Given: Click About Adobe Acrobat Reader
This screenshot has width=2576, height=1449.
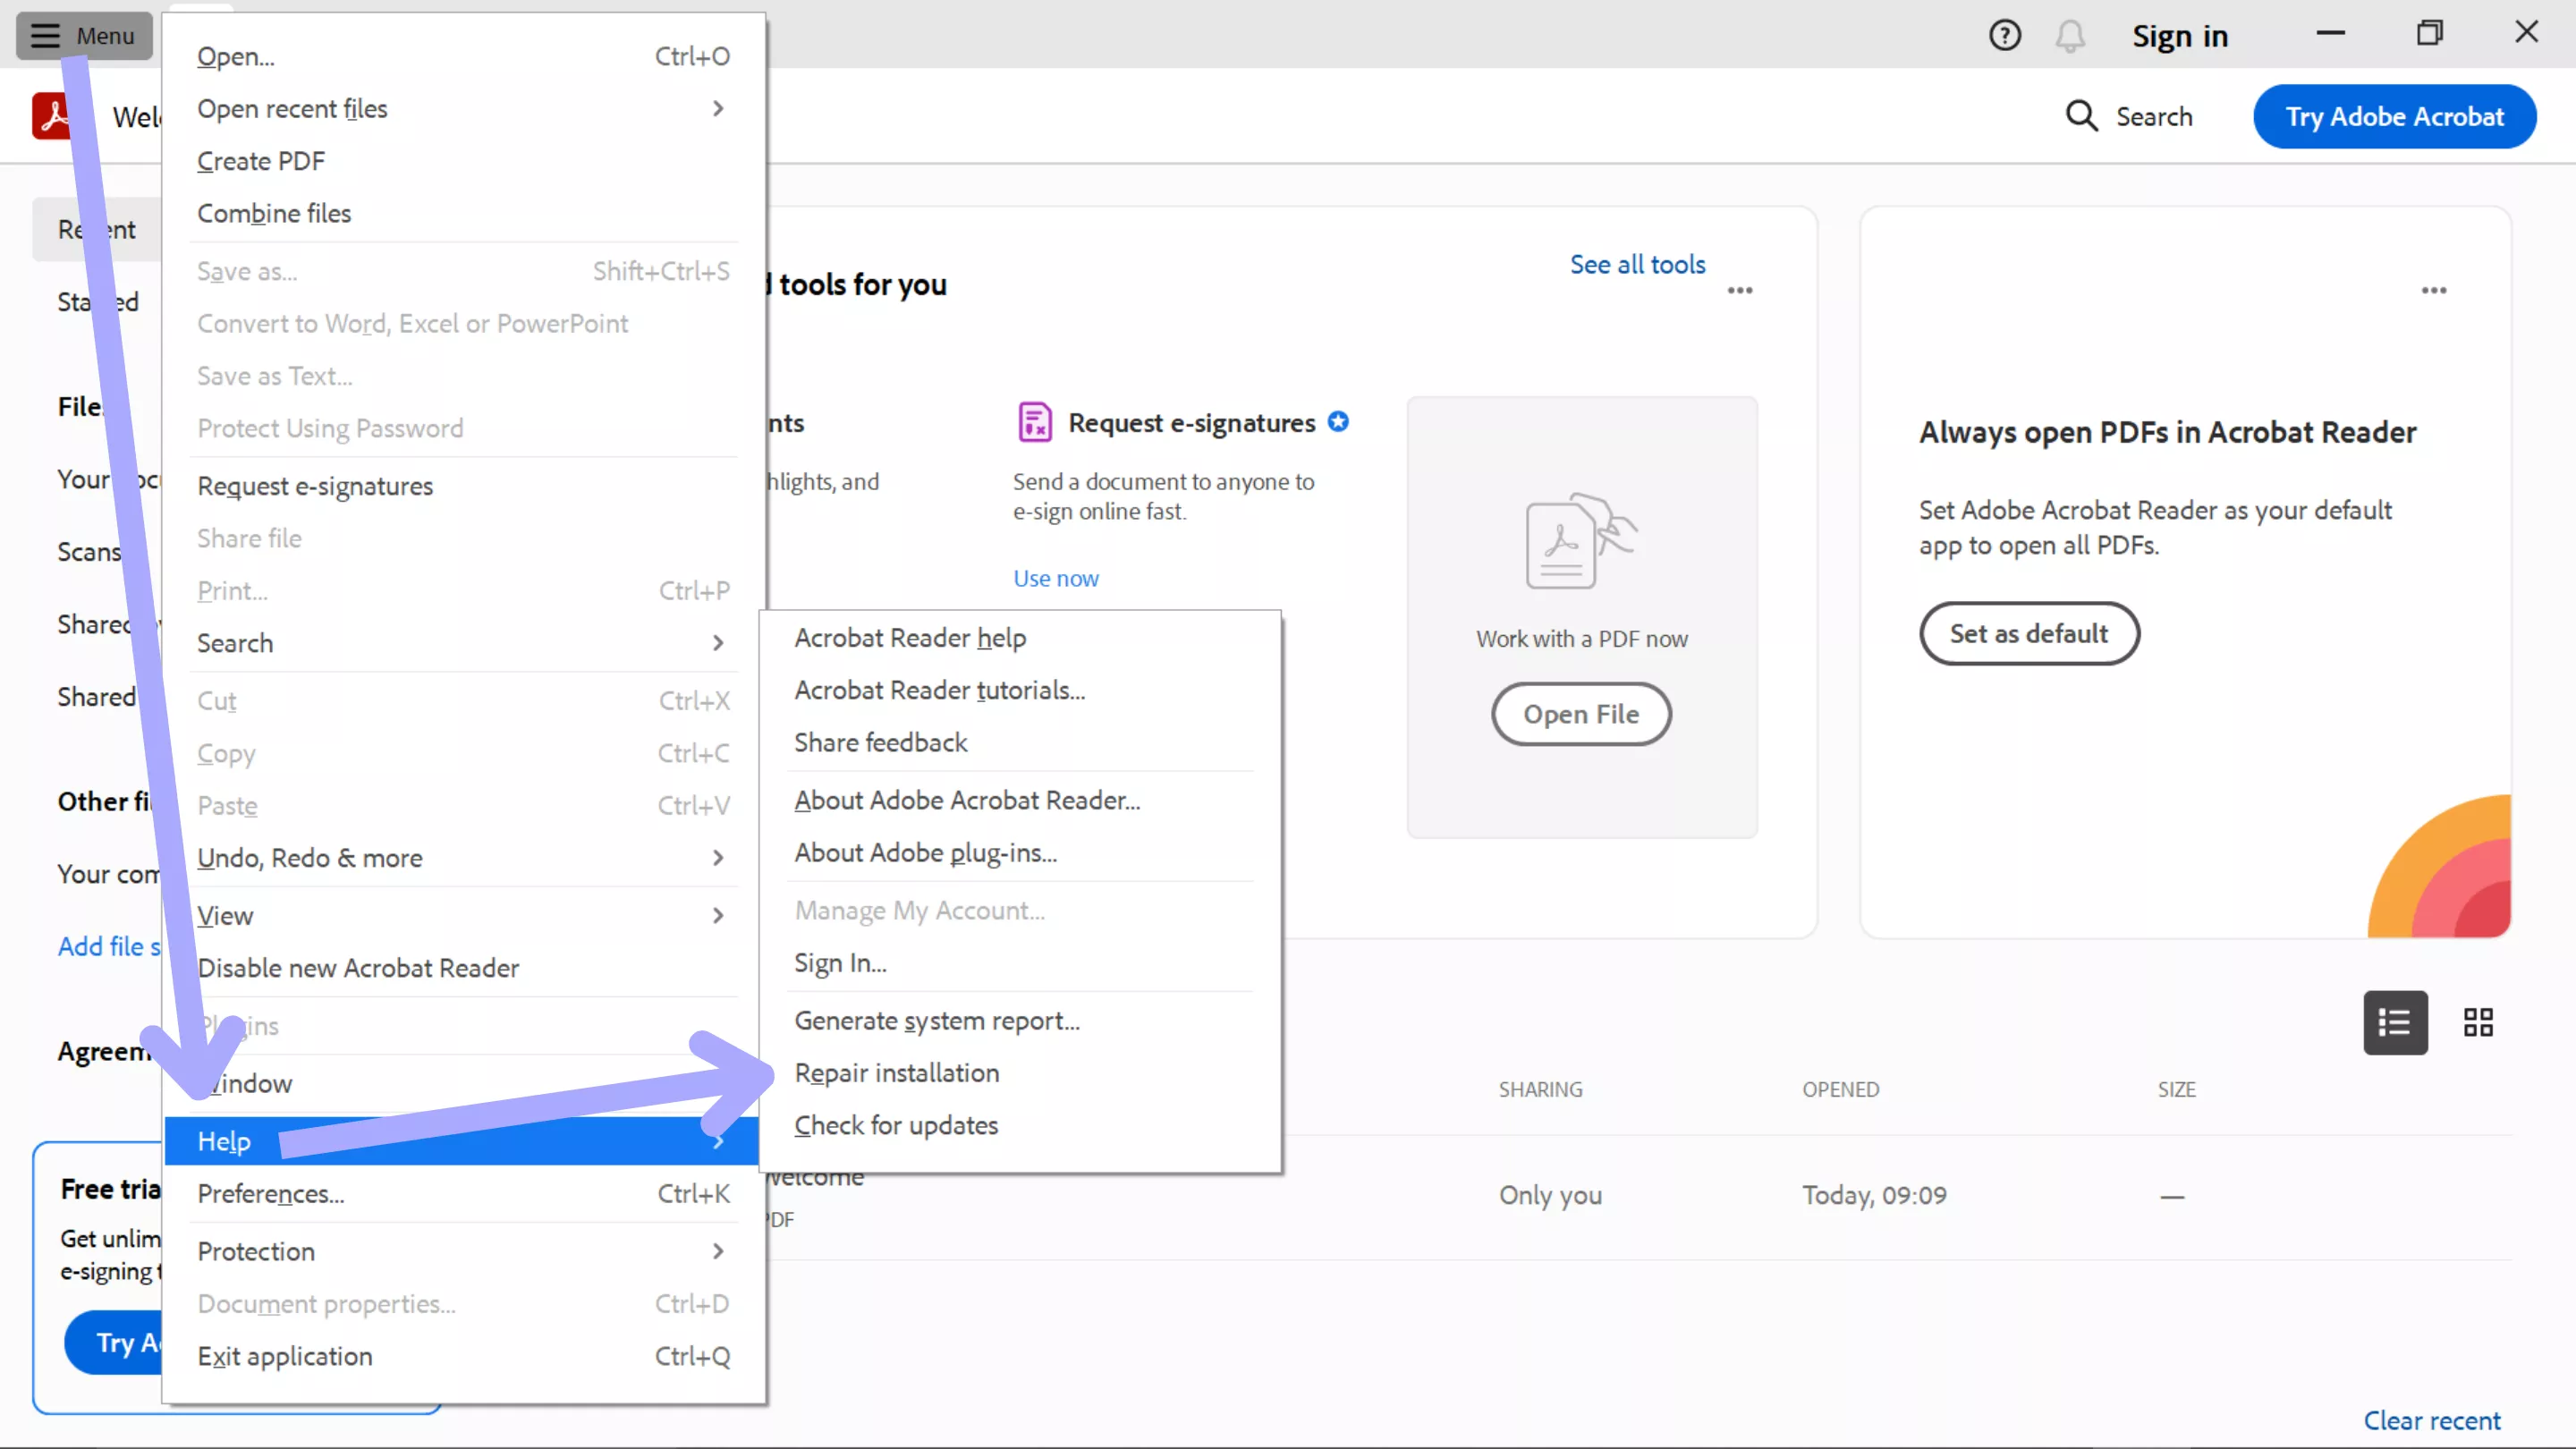Looking at the screenshot, I should (x=966, y=800).
